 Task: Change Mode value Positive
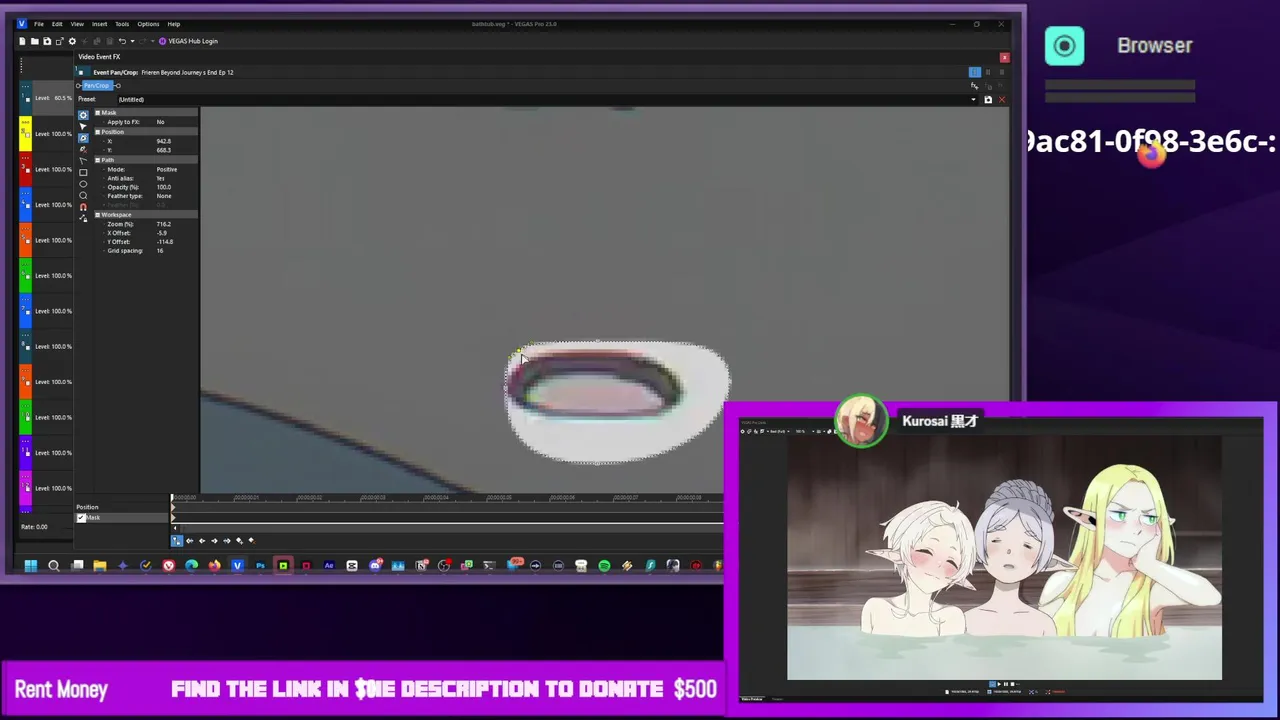pyautogui.click(x=167, y=170)
